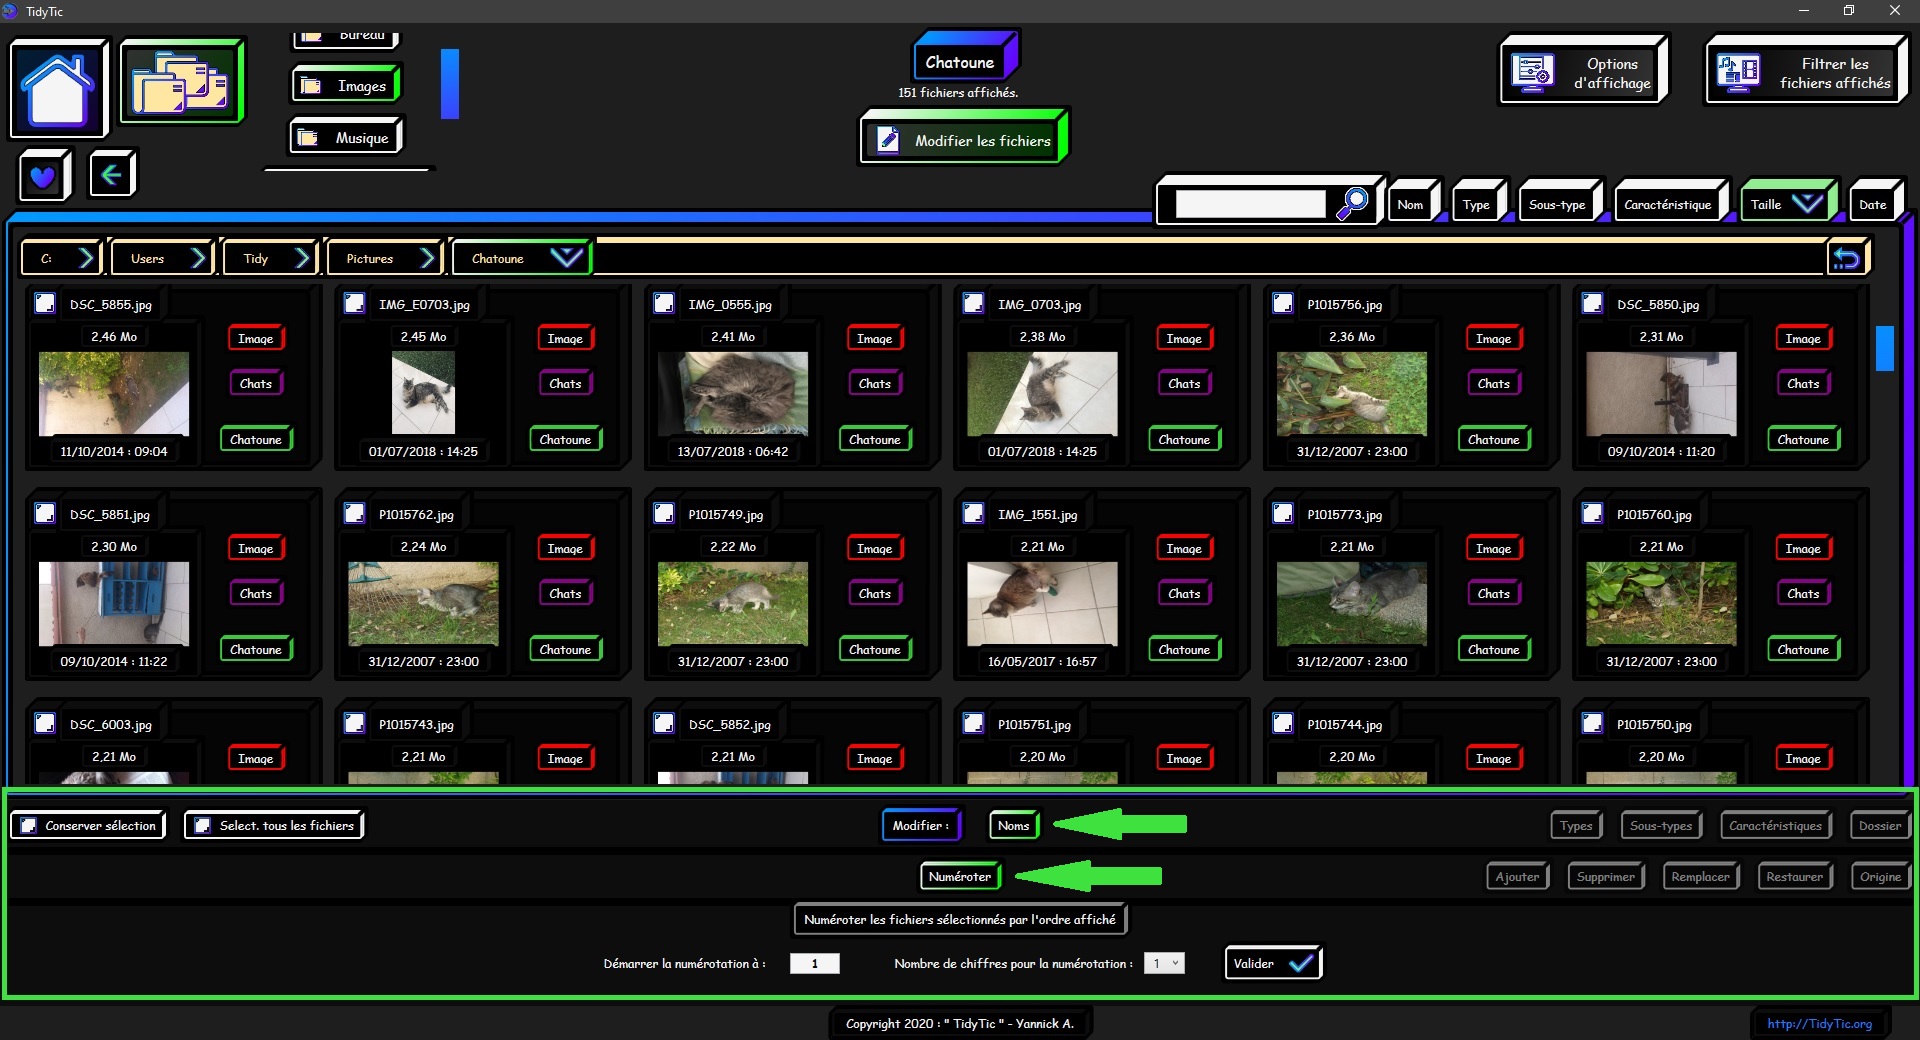Expand the C: breadcrumb chevron
This screenshot has height=1040, width=1920.
pos(86,258)
